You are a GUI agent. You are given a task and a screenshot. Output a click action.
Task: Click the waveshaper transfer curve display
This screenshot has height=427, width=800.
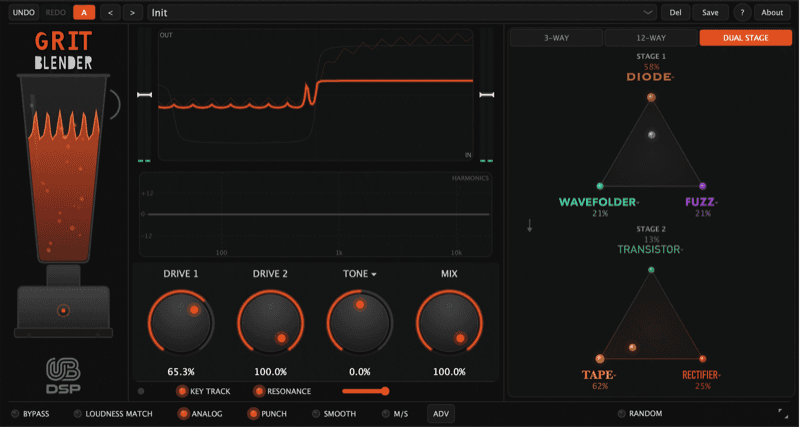[315, 95]
